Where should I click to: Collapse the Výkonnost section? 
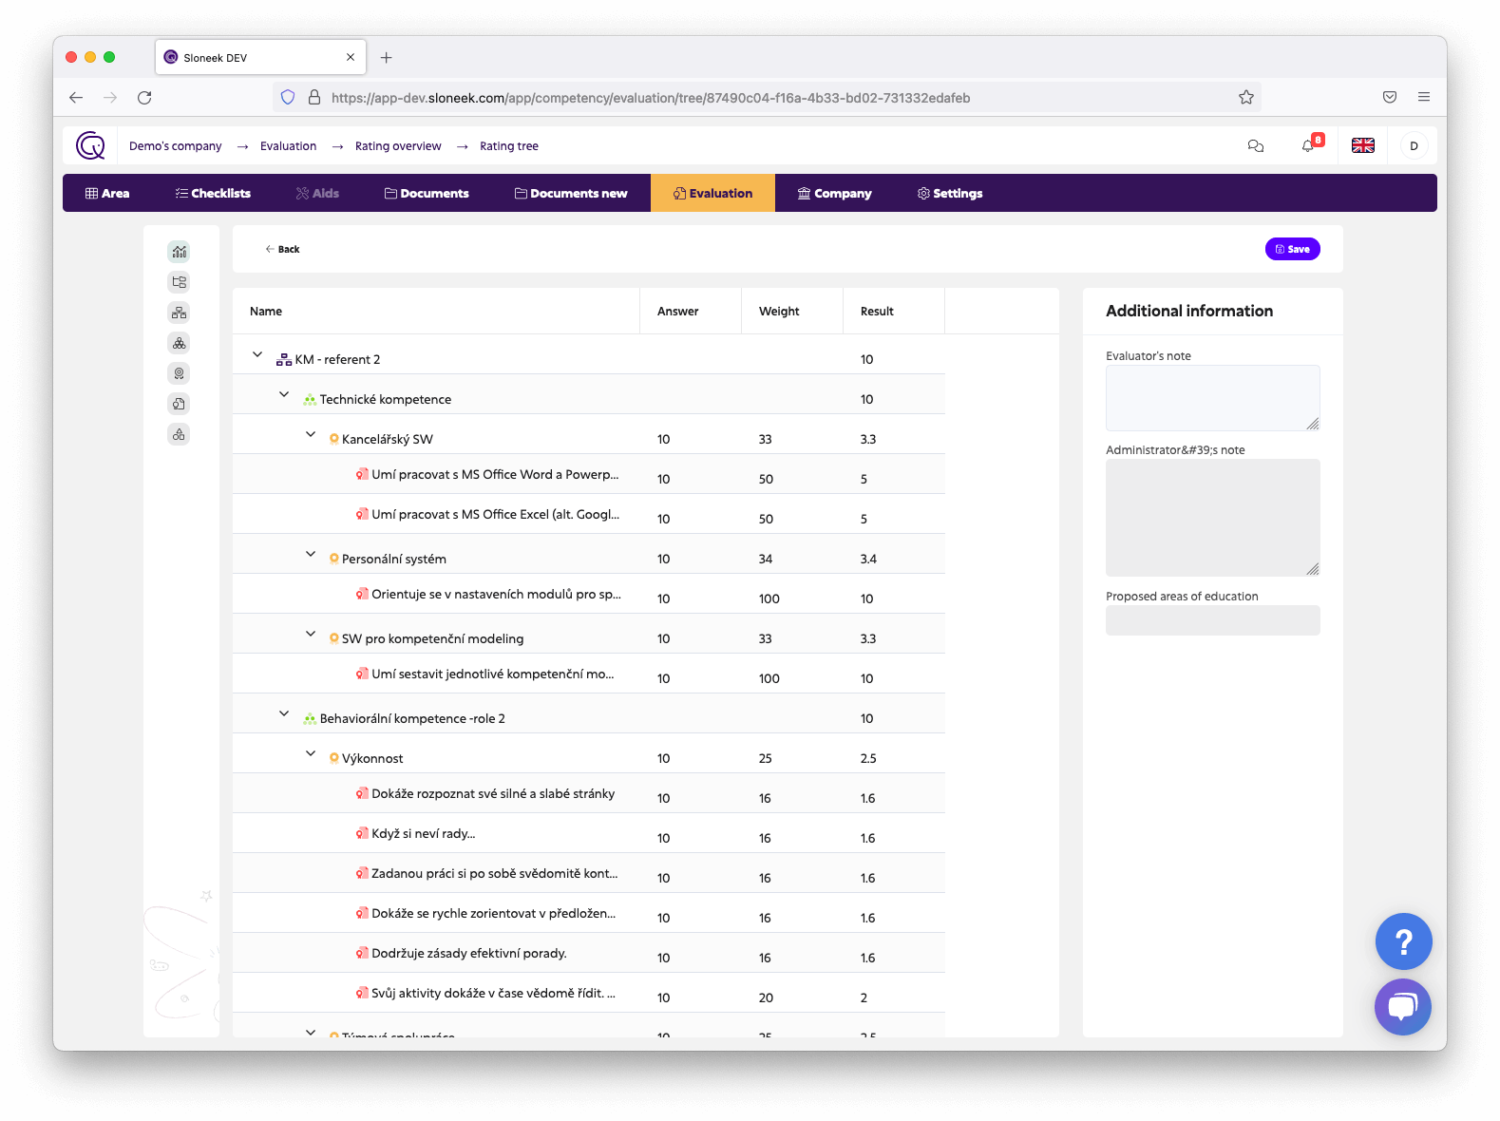(310, 754)
